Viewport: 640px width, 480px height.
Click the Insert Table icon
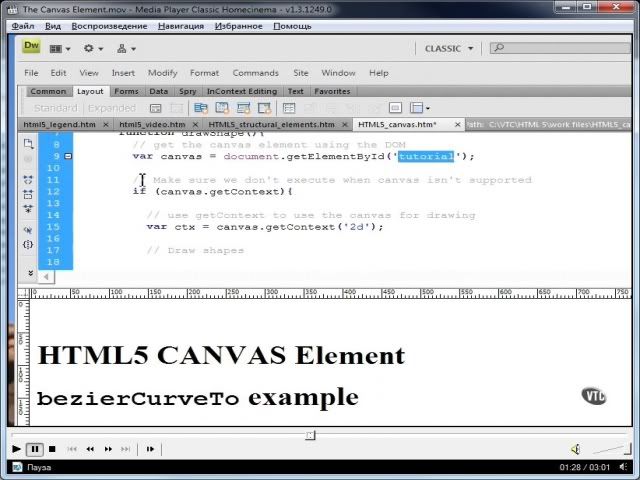(289, 108)
